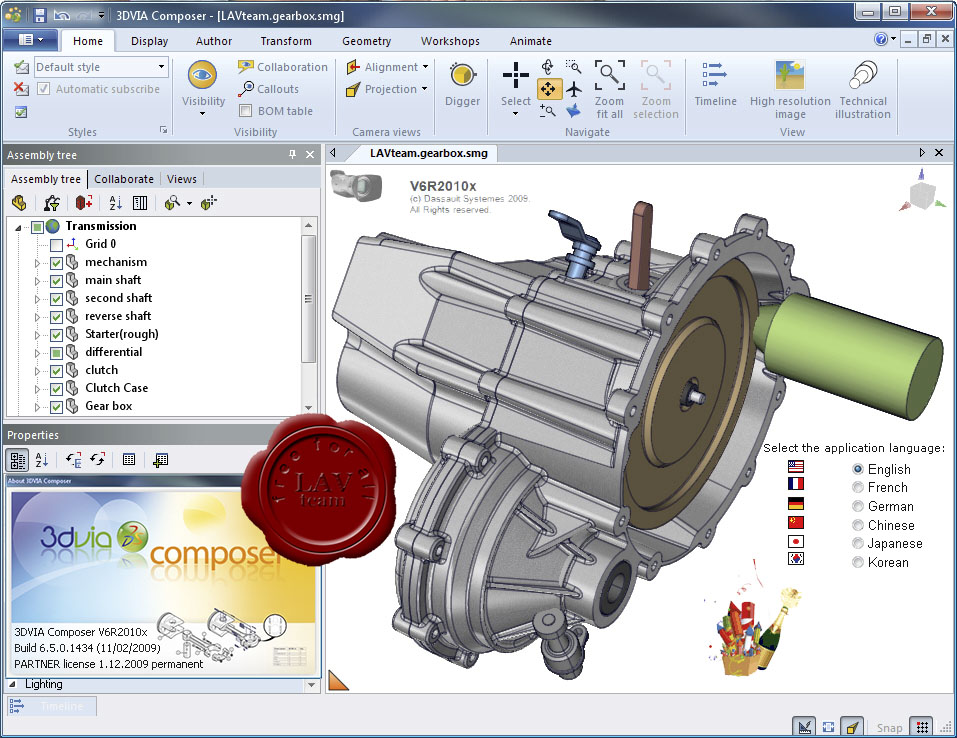
Task: Pin the Assembly tree panel
Action: coord(292,154)
